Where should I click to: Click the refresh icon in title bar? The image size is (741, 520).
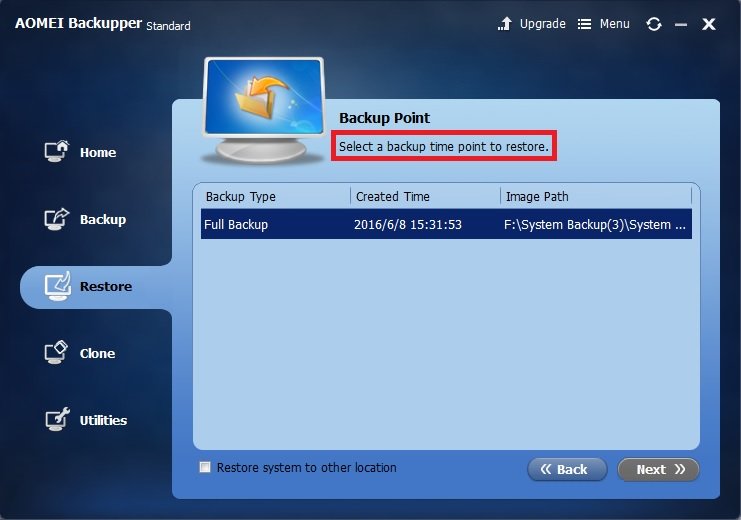pyautogui.click(x=654, y=24)
